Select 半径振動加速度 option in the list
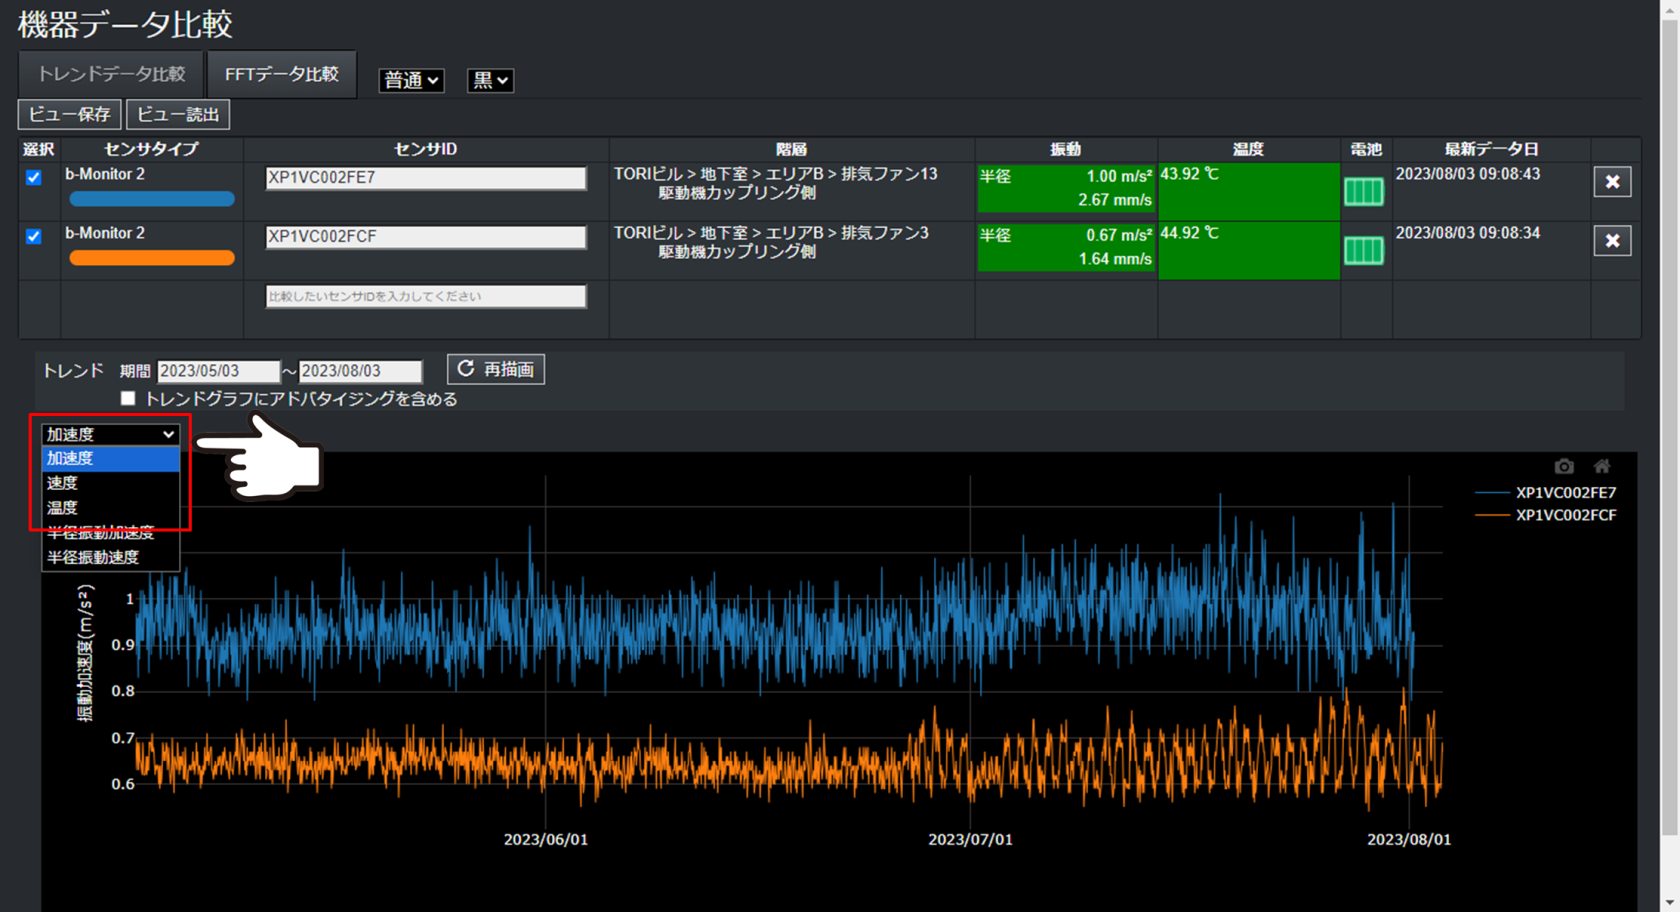Screen dimensions: 1680x912 pos(110,533)
